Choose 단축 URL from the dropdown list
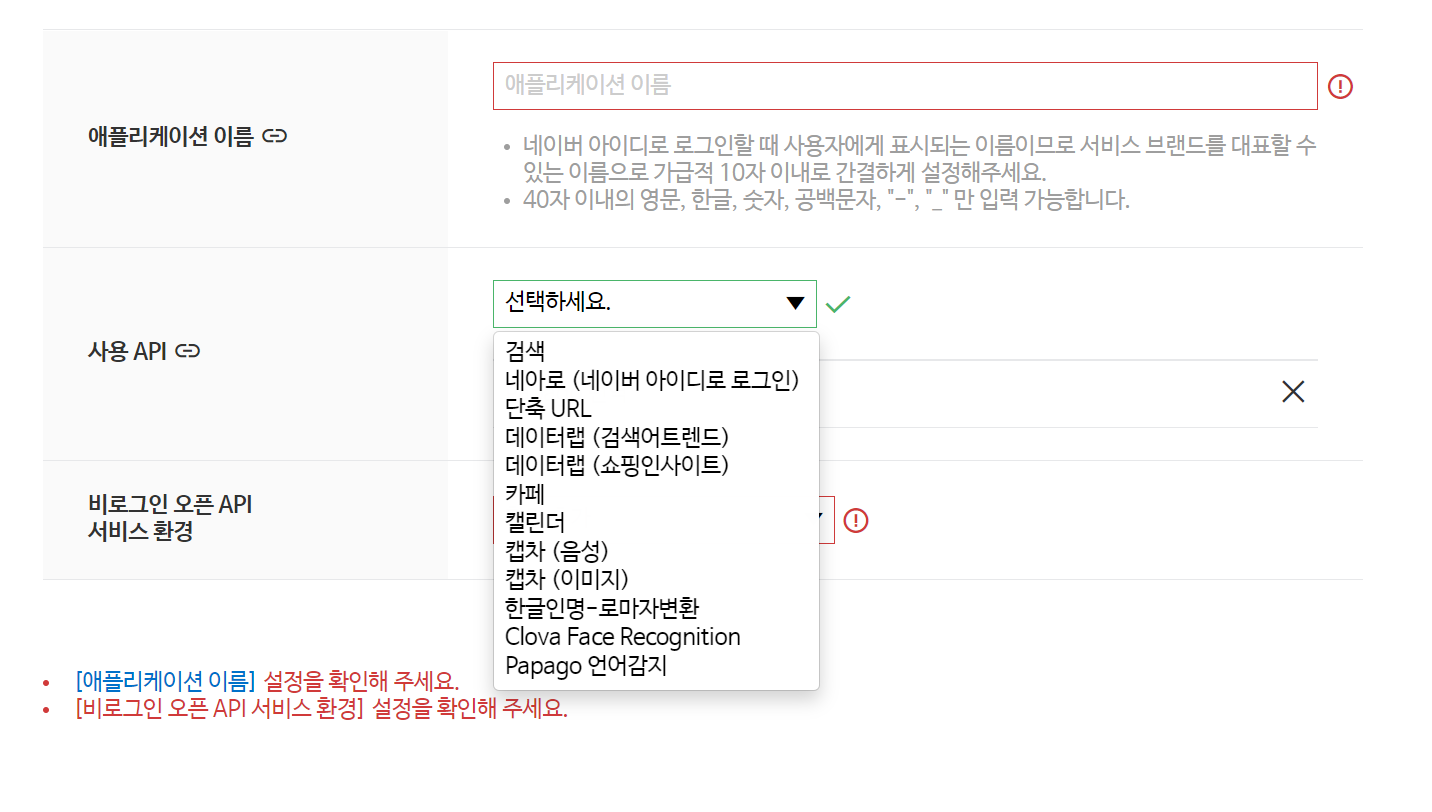 coord(548,408)
